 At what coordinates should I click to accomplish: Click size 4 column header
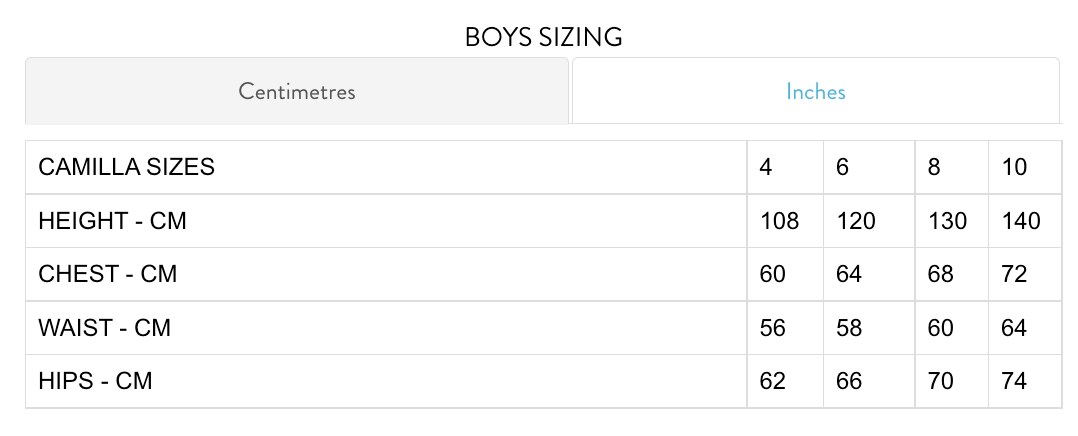coord(766,167)
